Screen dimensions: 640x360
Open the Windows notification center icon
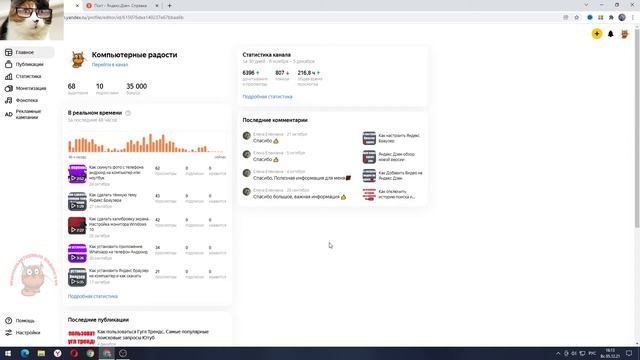click(x=629, y=353)
